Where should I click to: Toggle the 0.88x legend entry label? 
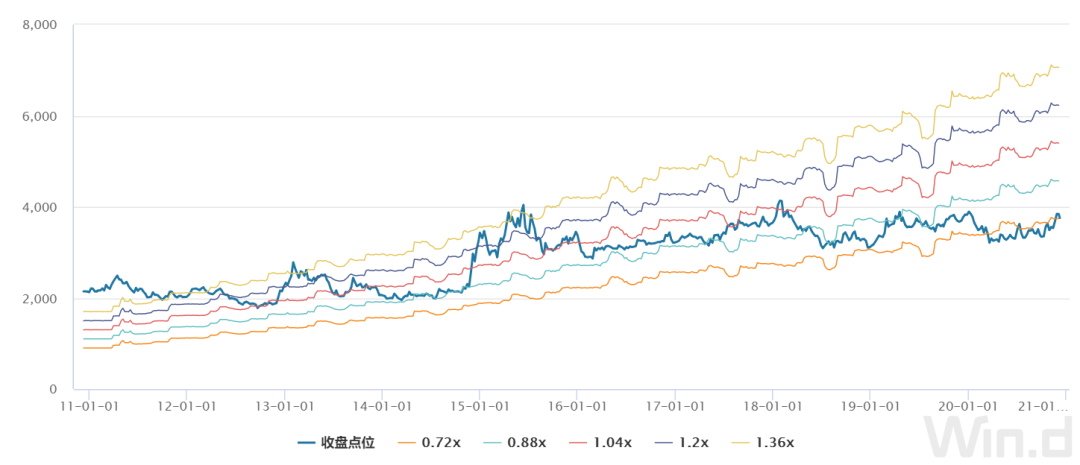pyautogui.click(x=527, y=442)
